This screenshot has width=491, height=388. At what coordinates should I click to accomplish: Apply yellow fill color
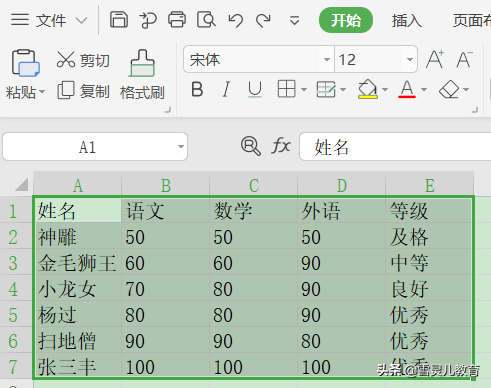click(368, 89)
